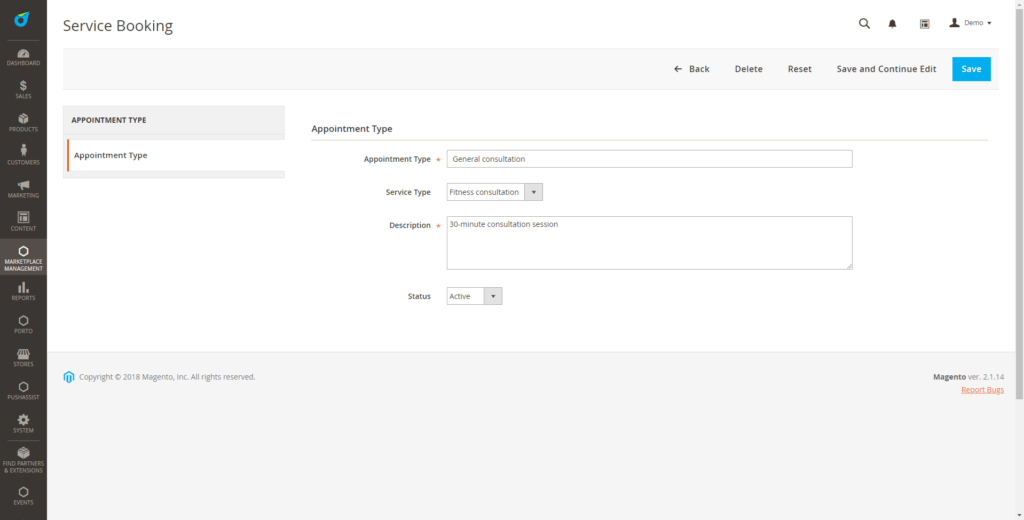Image resolution: width=1024 pixels, height=520 pixels.
Task: Open the System gear icon
Action: [x=23, y=423]
